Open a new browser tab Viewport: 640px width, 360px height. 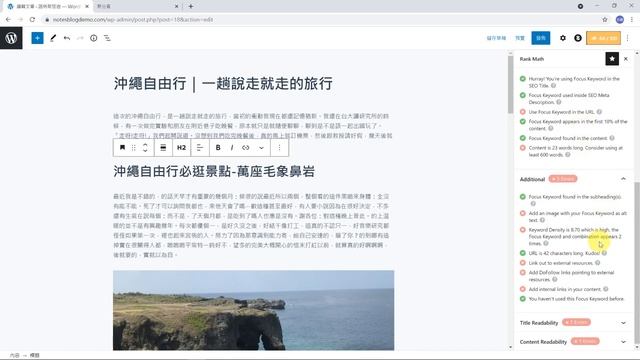[x=191, y=7]
